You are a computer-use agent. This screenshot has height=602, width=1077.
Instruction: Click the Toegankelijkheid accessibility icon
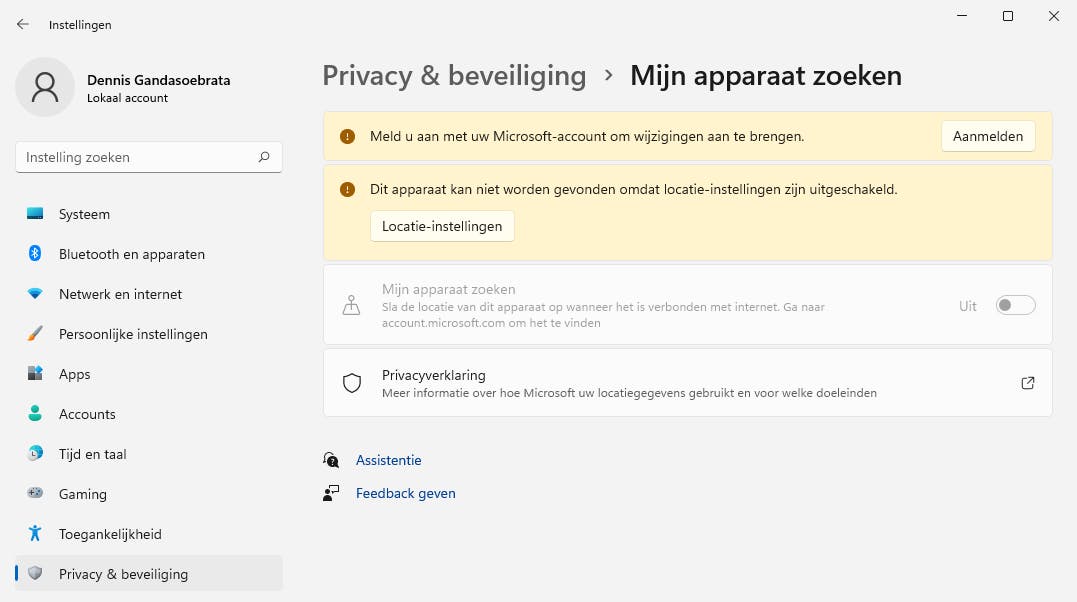tap(35, 534)
